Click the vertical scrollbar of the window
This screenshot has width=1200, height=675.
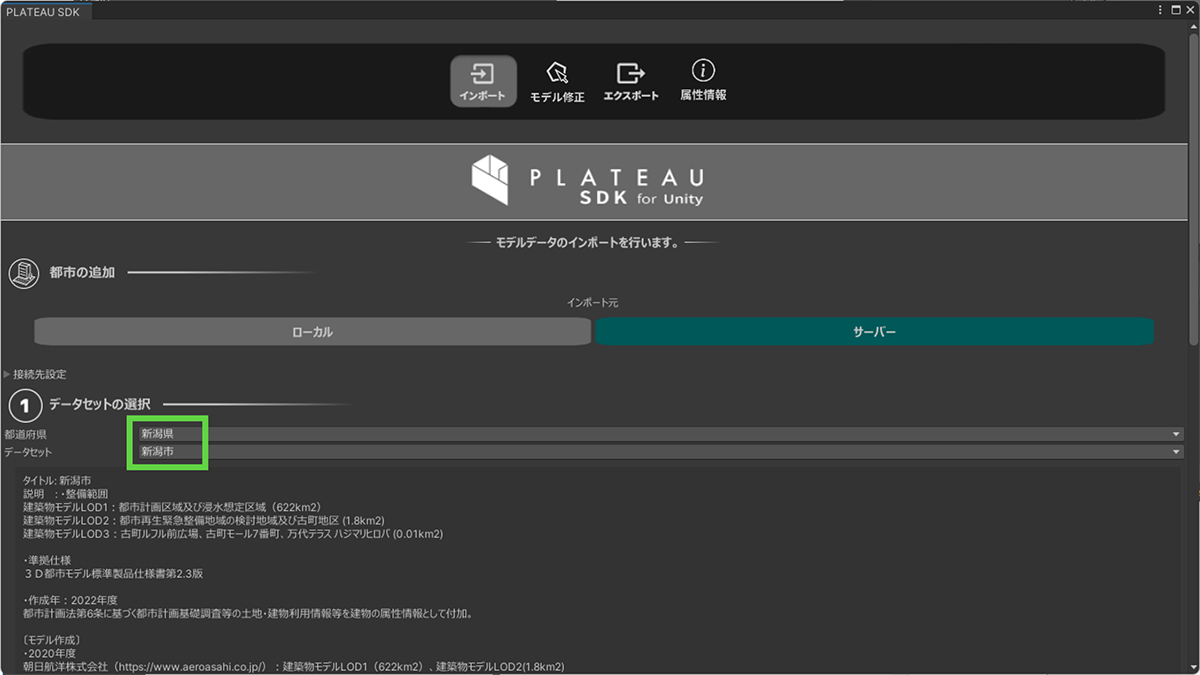pos(1193,190)
